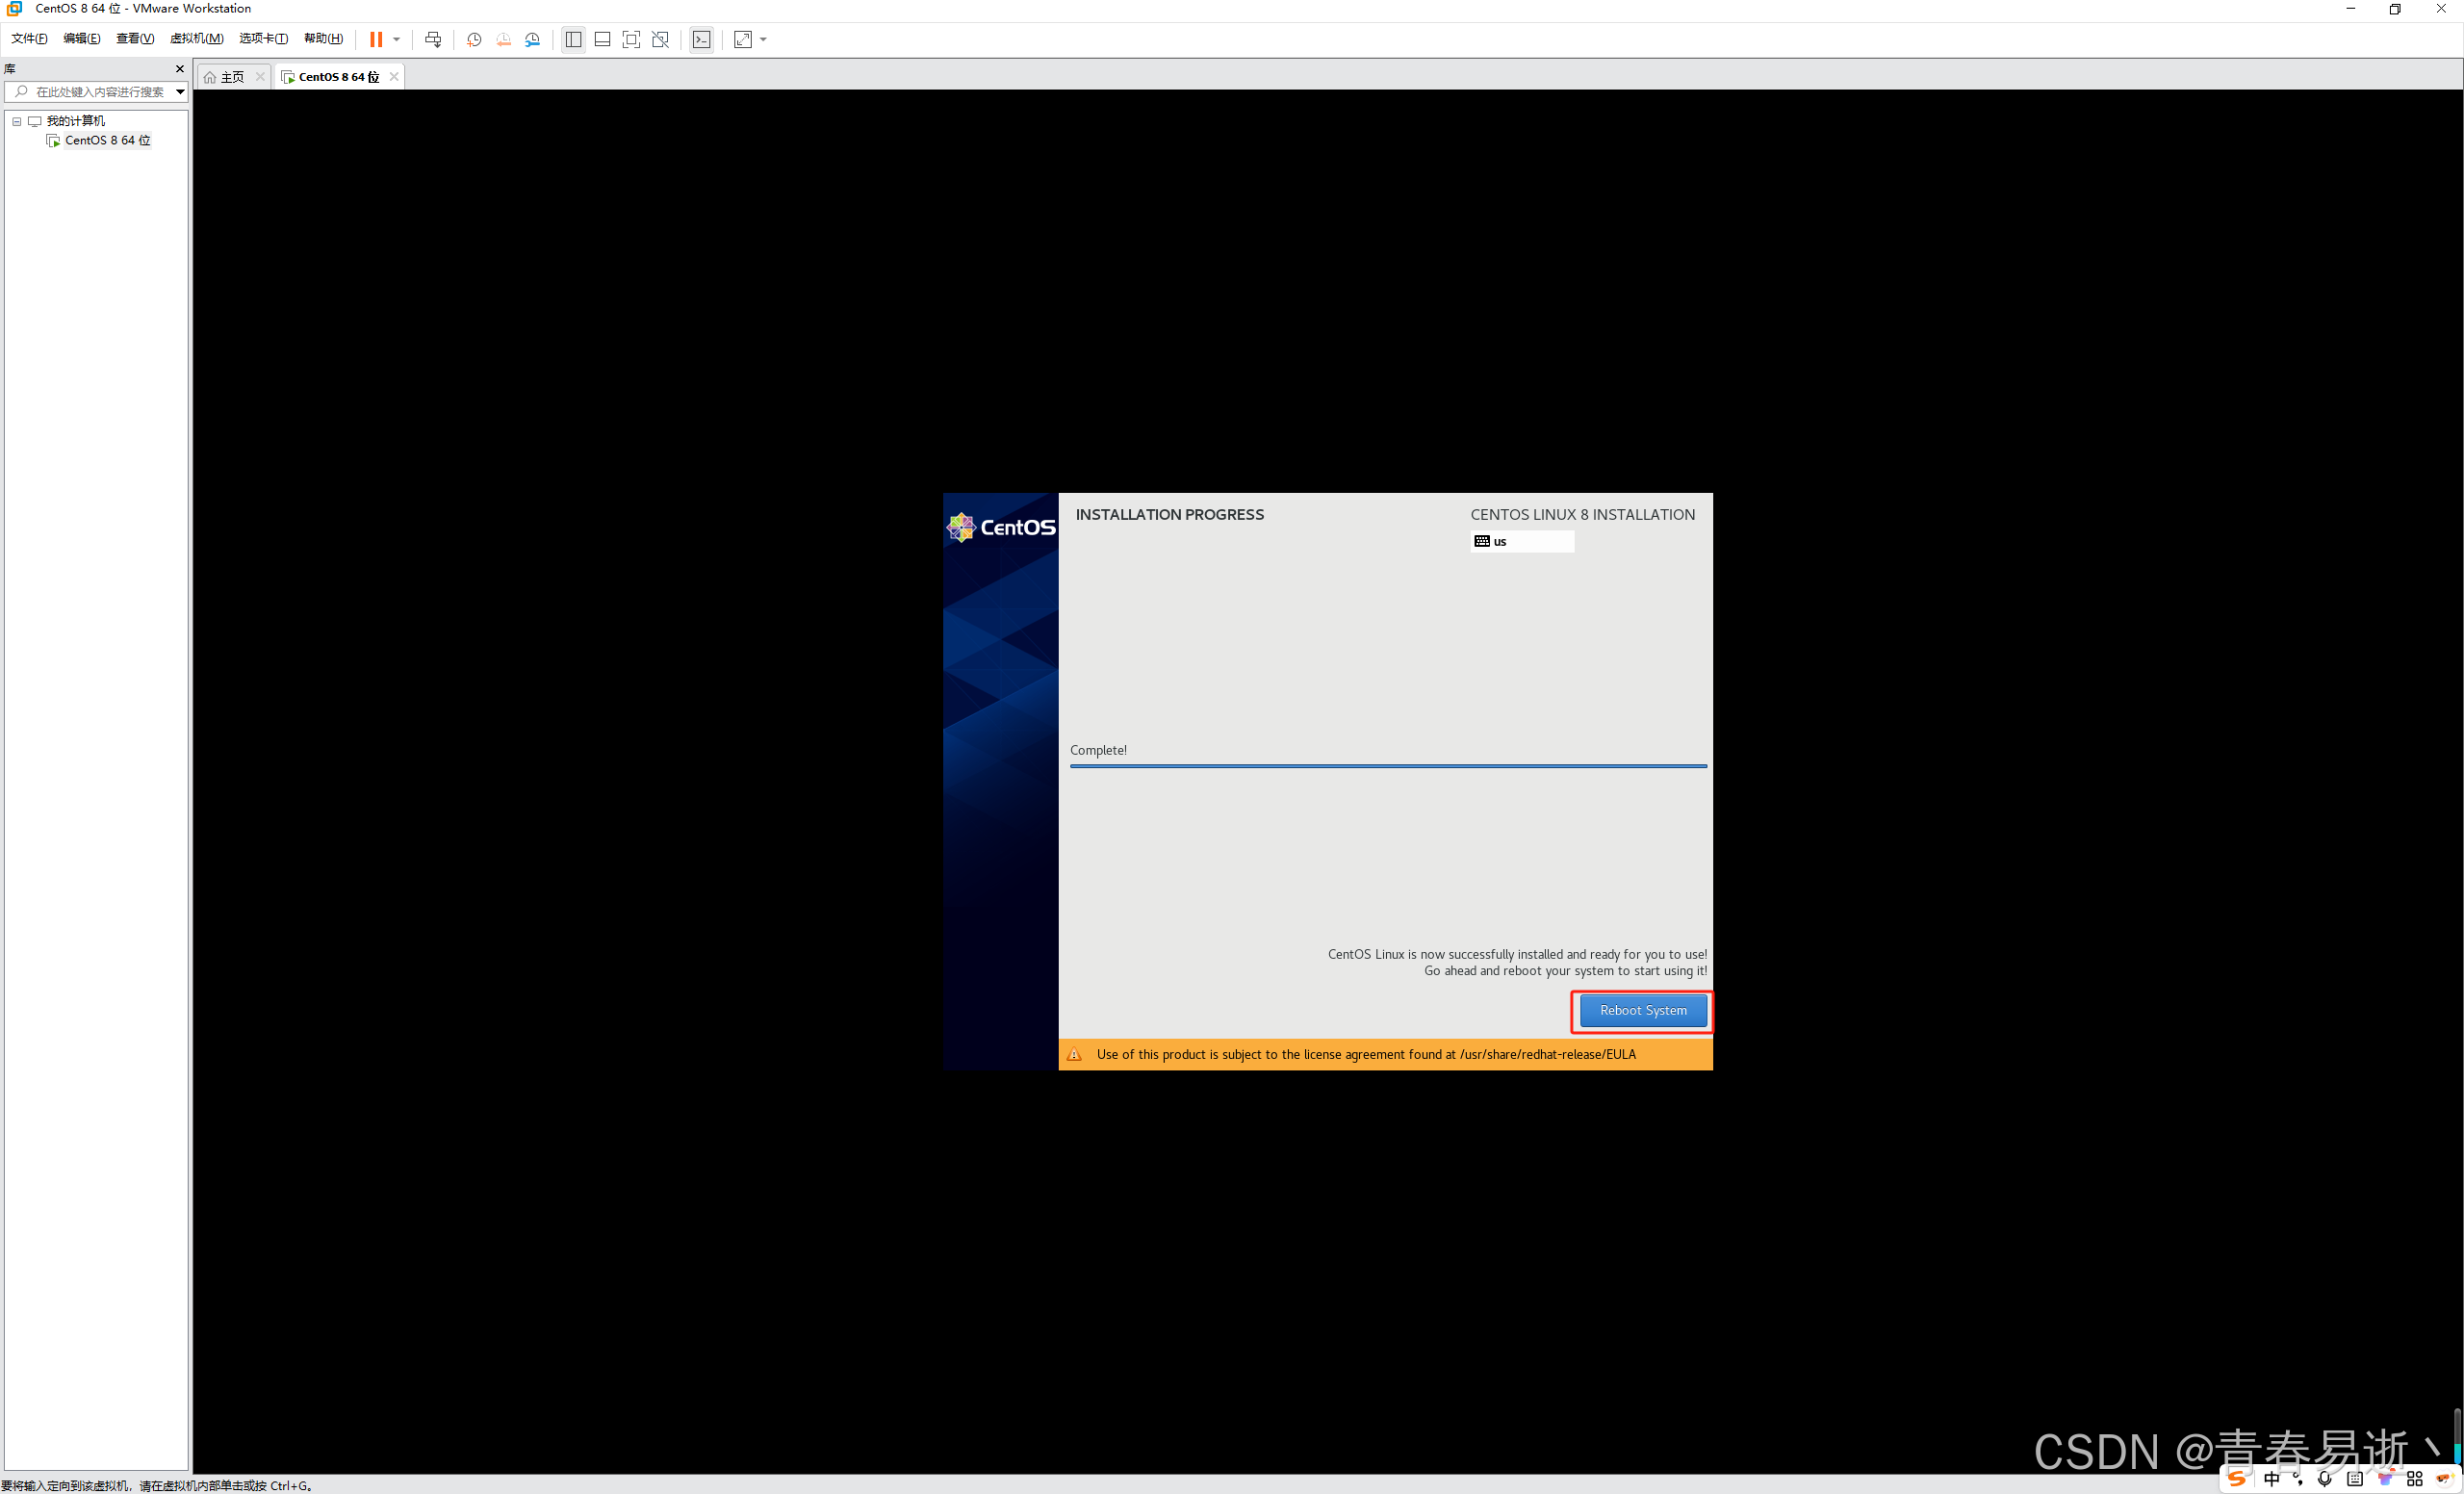
Task: Toggle Sogou input between Chinese and English
Action: coord(2272,1479)
